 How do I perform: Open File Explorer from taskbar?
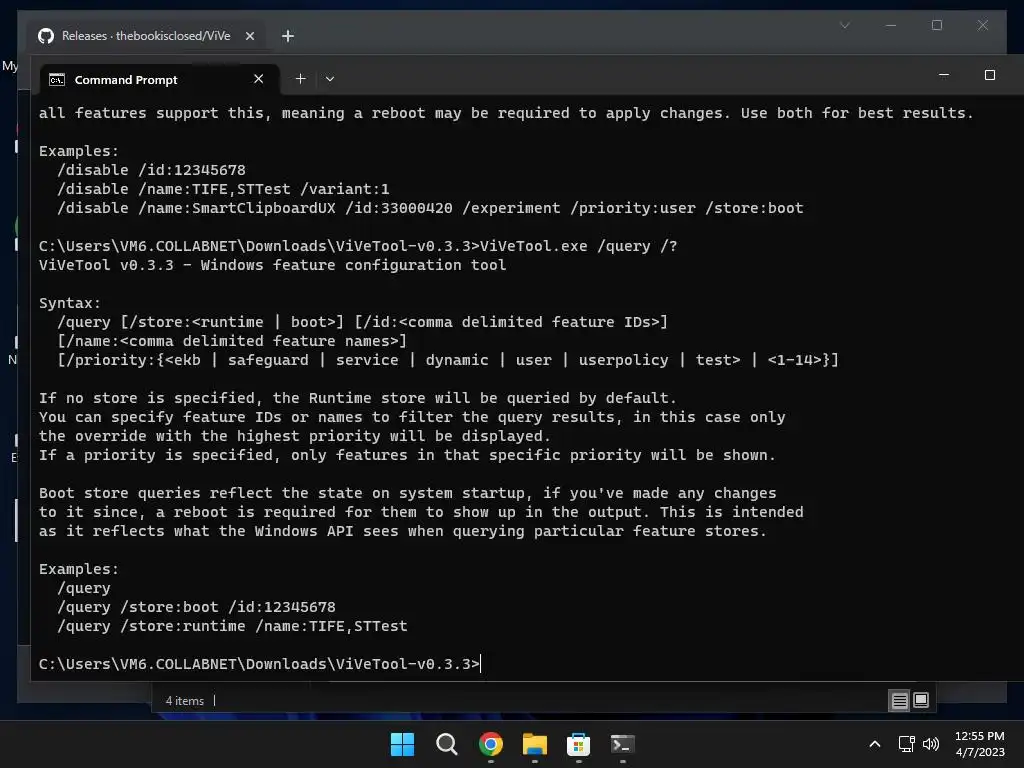coord(534,744)
